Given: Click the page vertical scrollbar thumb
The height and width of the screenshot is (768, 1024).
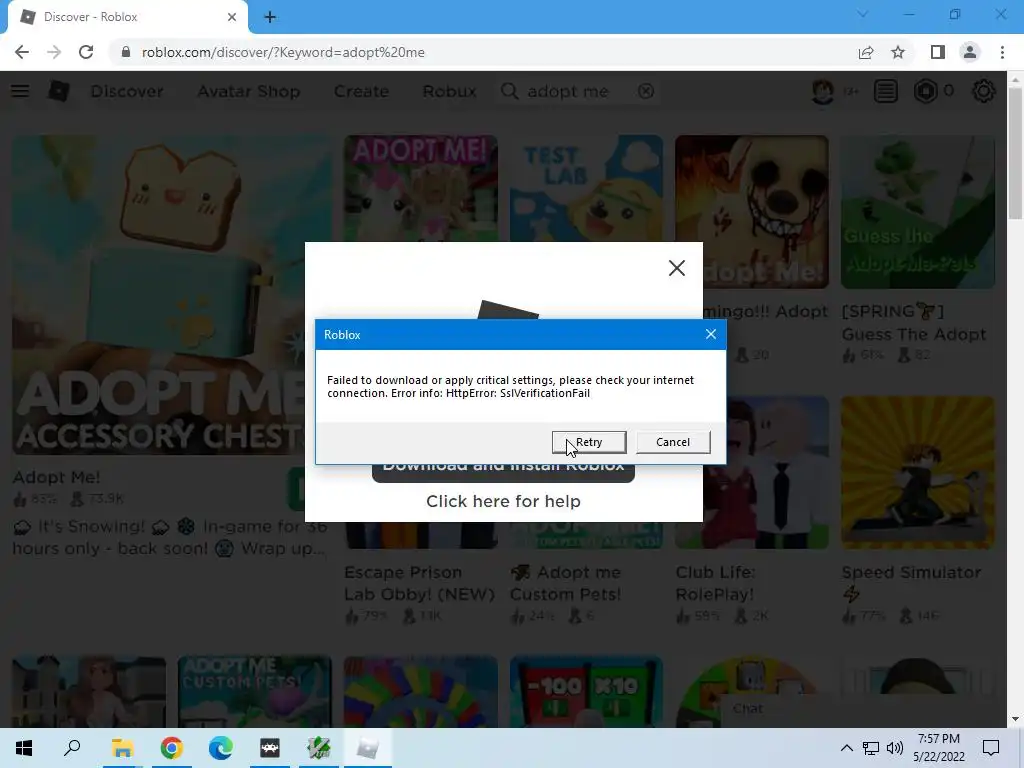Looking at the screenshot, I should pos(1015,153).
